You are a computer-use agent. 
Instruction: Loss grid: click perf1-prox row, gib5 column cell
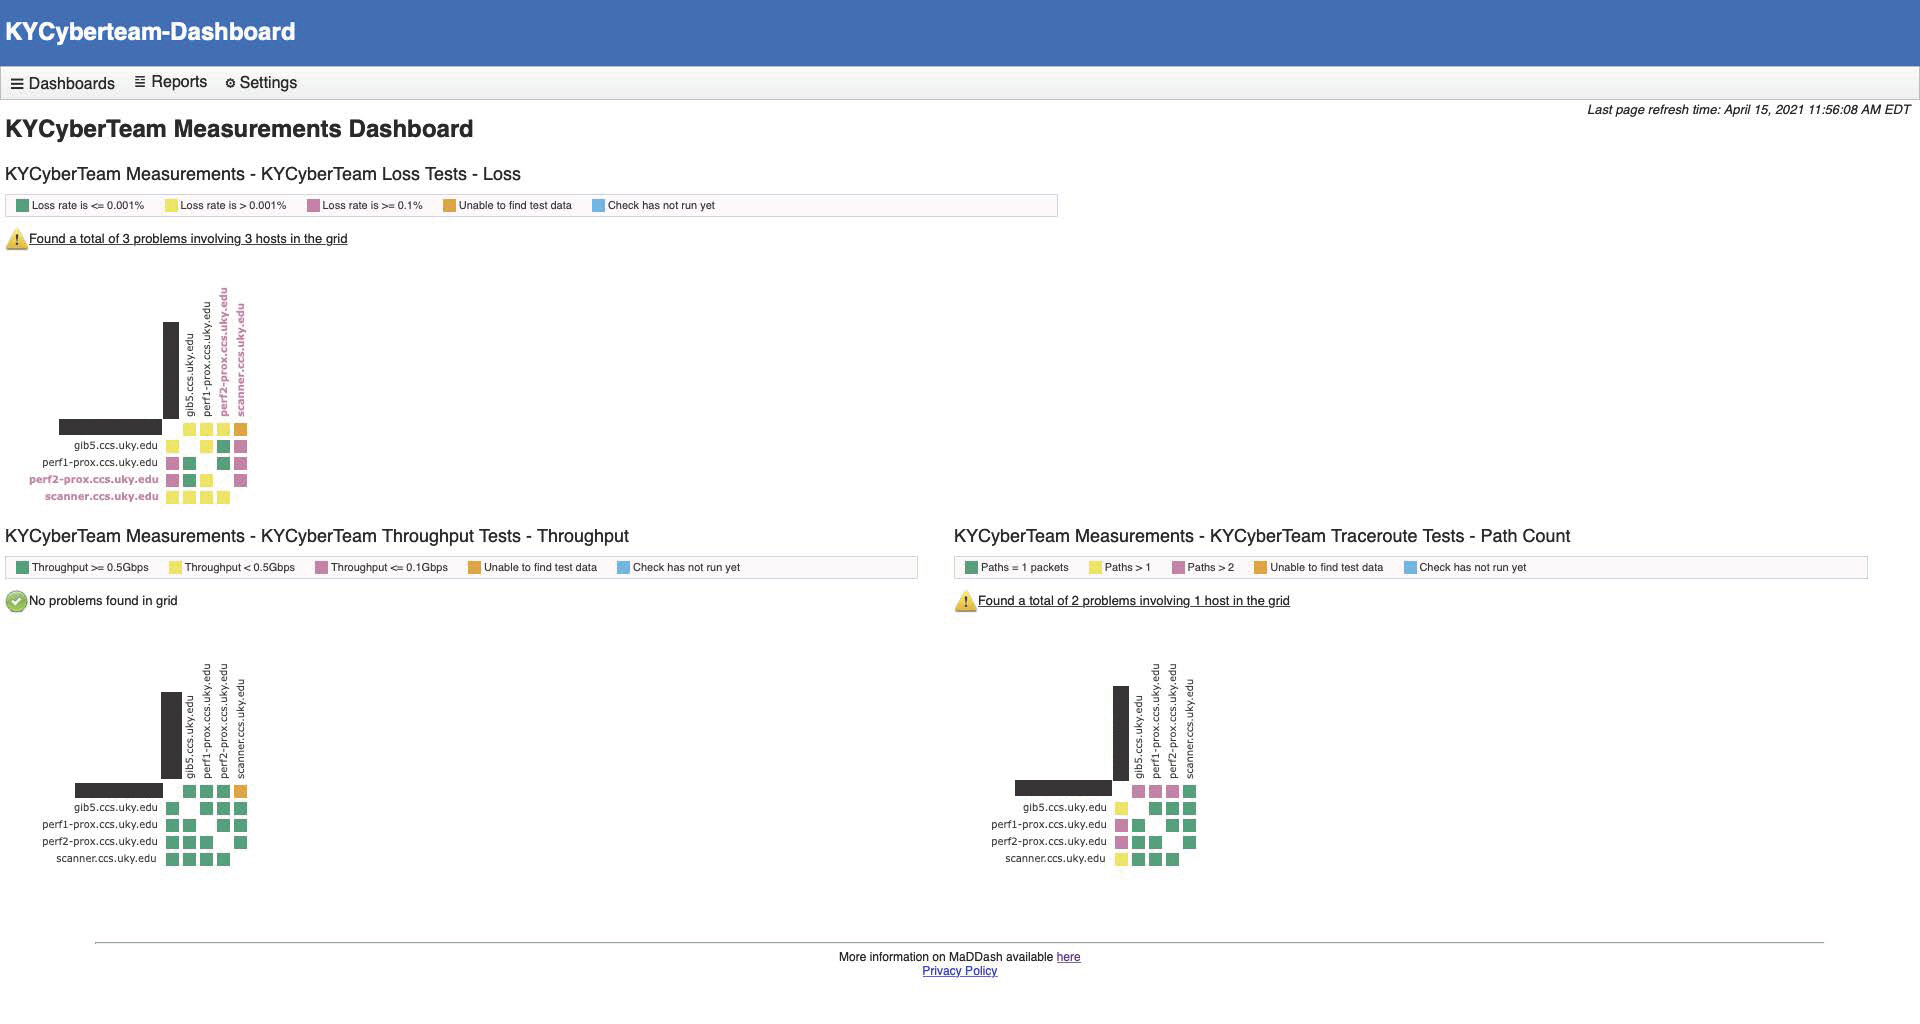pos(189,463)
